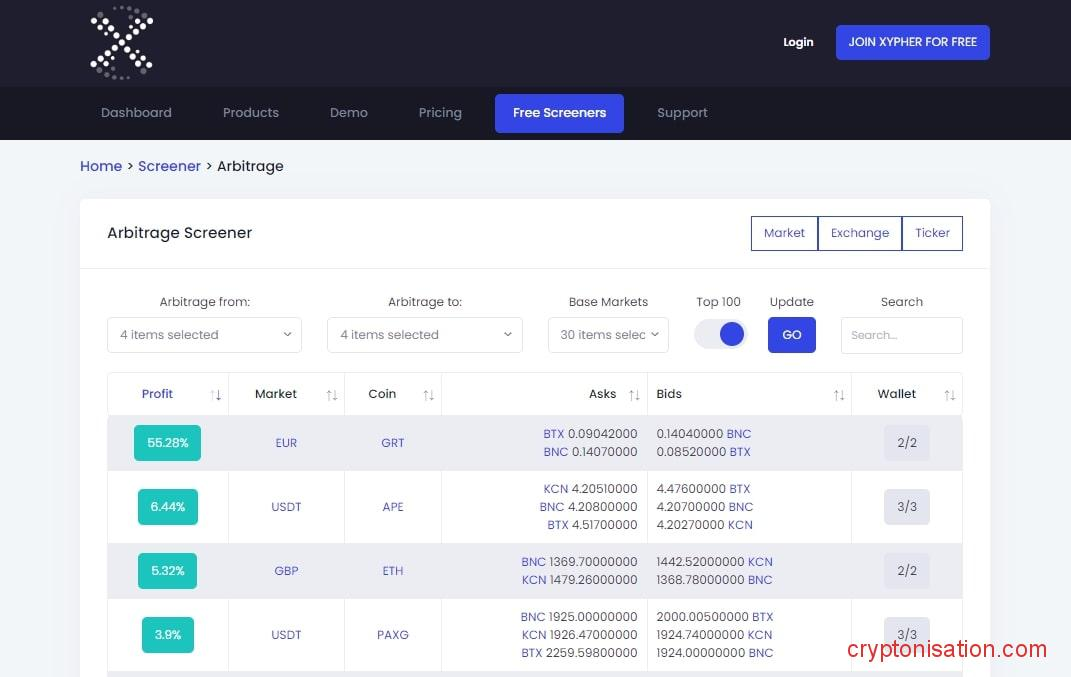Sort the Coin column by its sort icon
Viewport: 1071px width, 677px height.
(x=429, y=394)
